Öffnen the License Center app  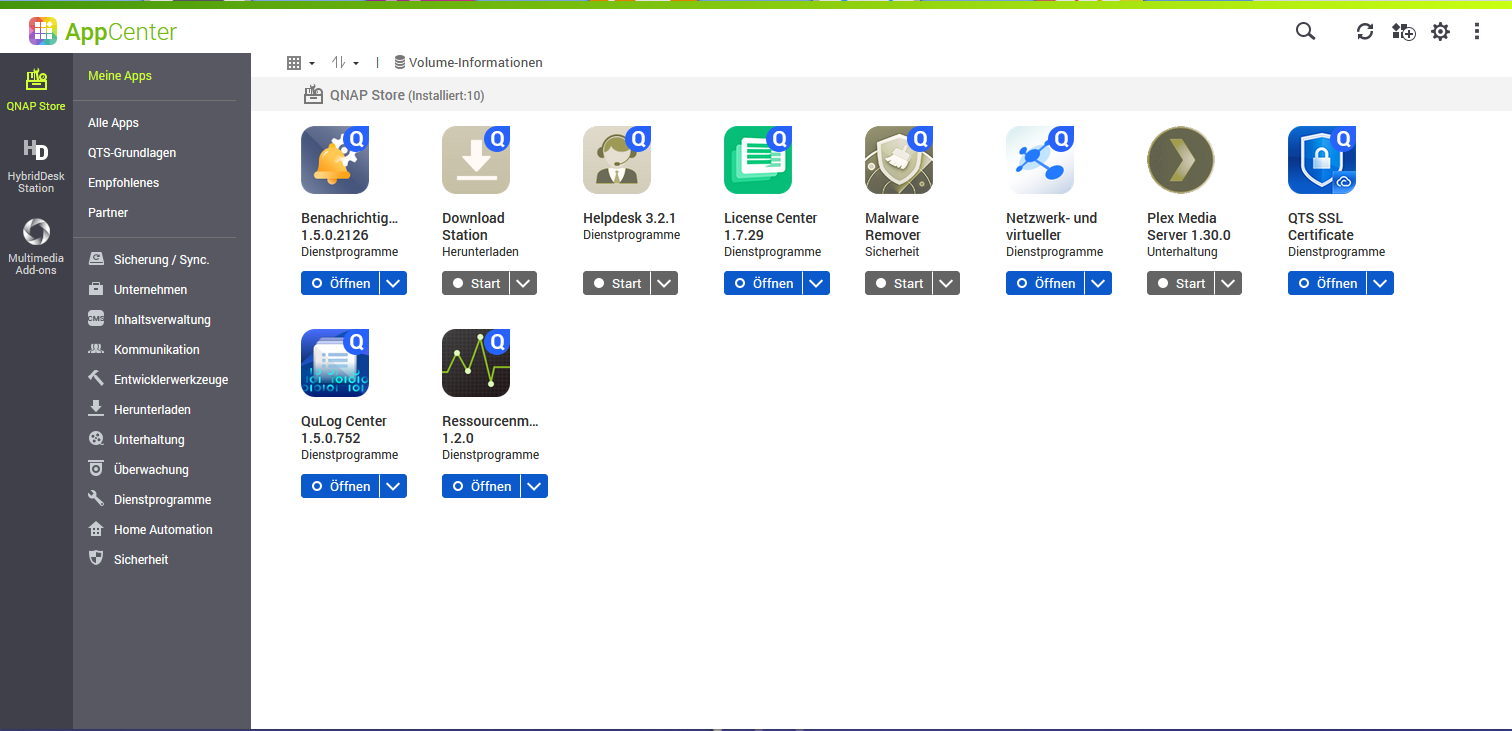764,283
